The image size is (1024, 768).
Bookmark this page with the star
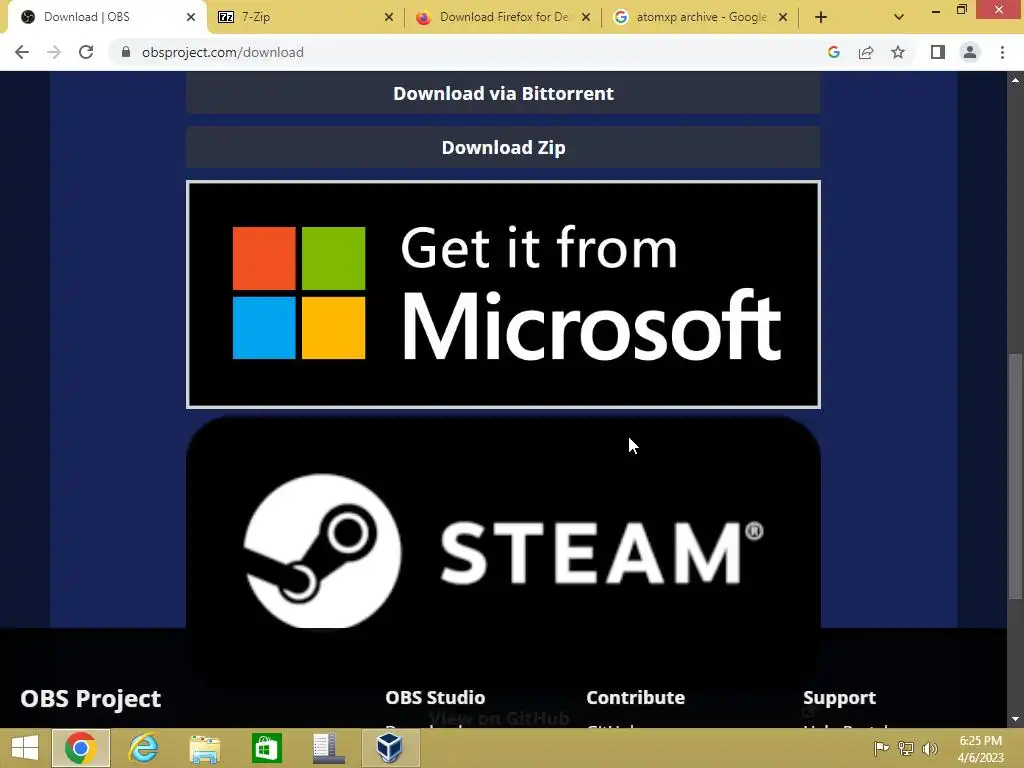(x=898, y=52)
